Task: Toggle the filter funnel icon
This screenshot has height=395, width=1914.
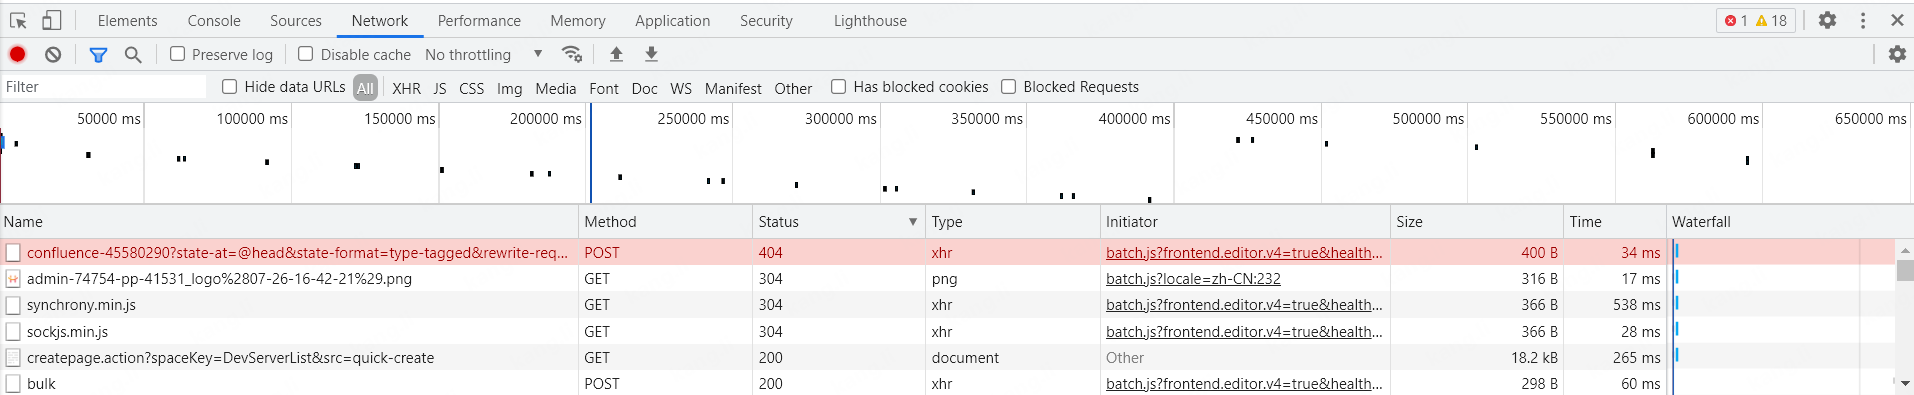Action: (98, 54)
